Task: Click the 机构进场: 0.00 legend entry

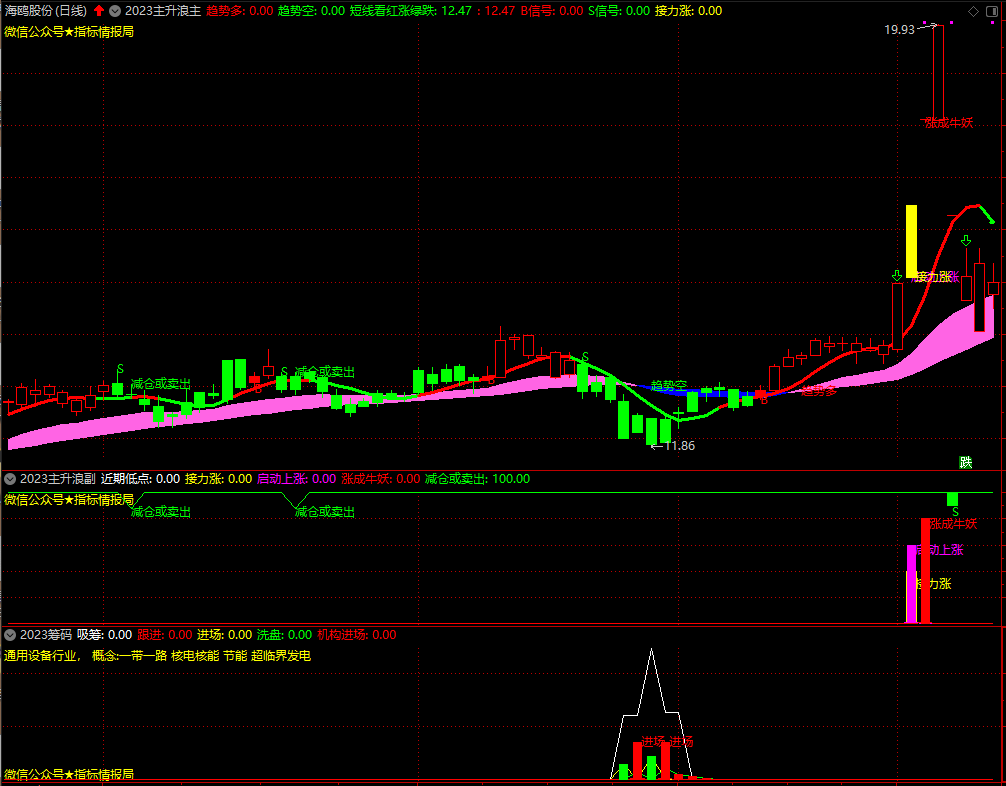Action: pos(357,635)
